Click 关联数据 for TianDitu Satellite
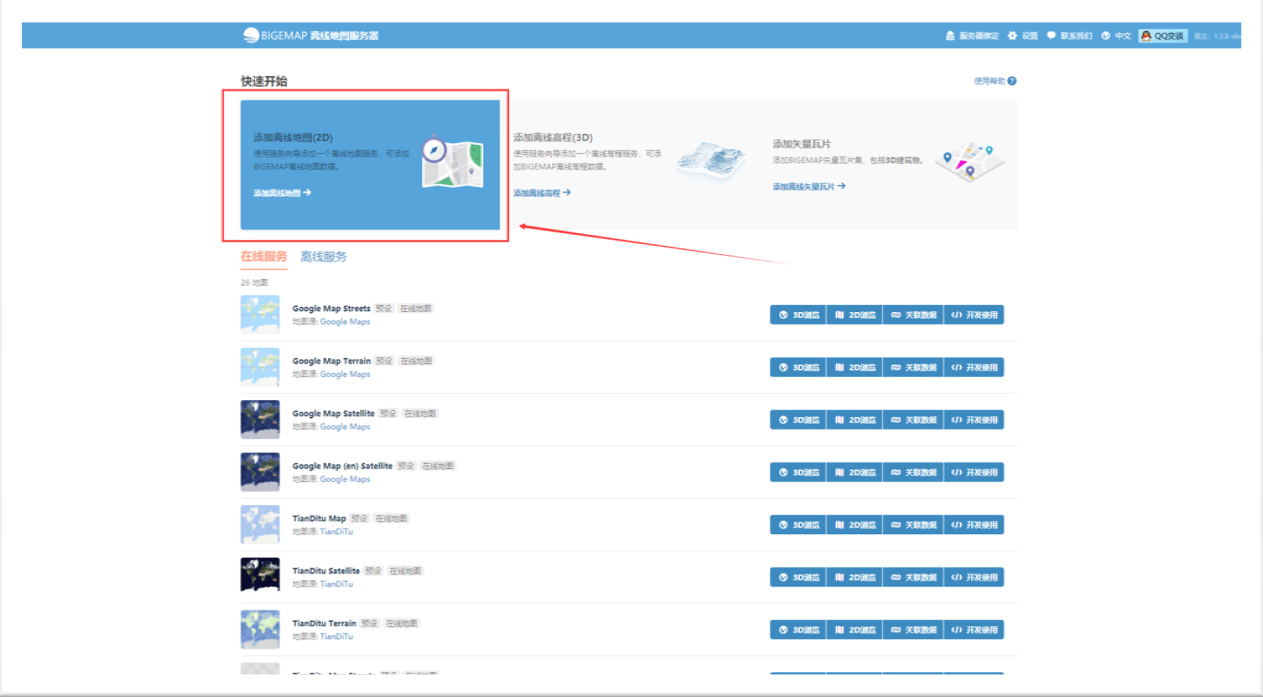 coord(913,577)
